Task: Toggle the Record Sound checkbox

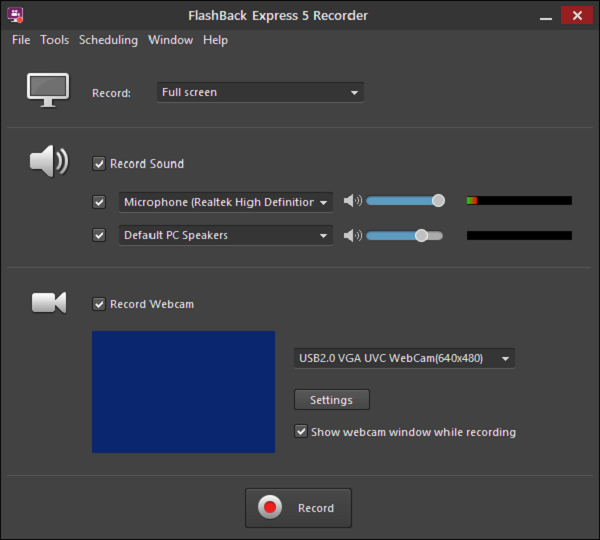Action: point(99,164)
